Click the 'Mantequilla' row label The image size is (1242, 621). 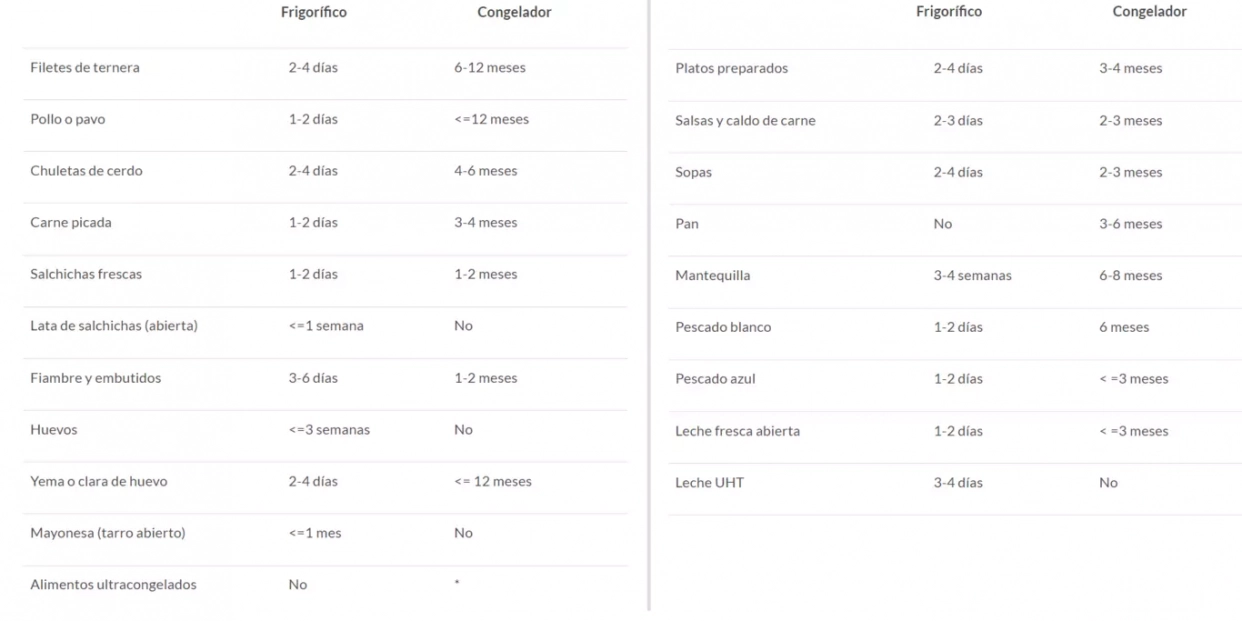tap(713, 276)
